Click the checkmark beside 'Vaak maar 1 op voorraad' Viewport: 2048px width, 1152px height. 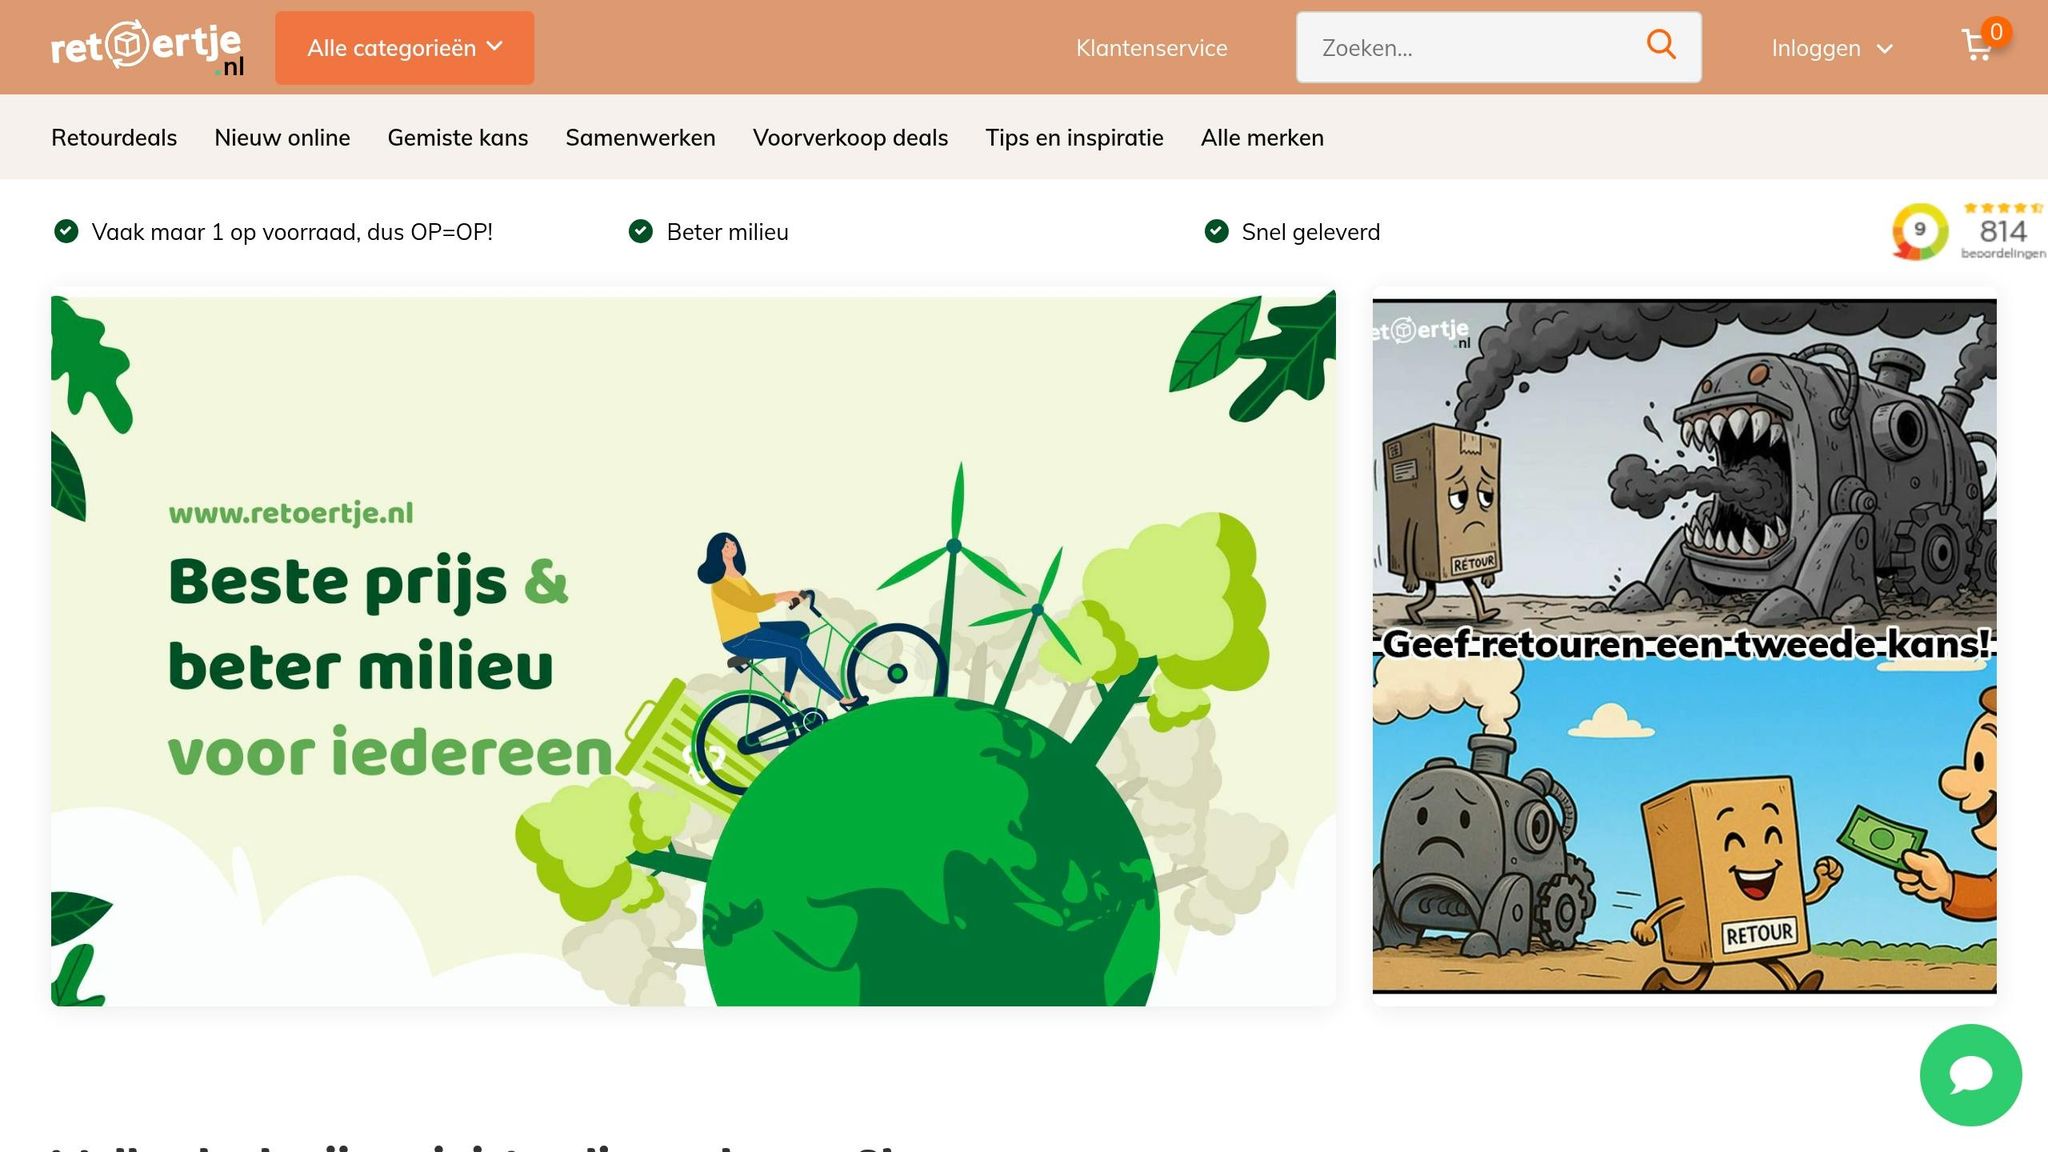tap(66, 232)
